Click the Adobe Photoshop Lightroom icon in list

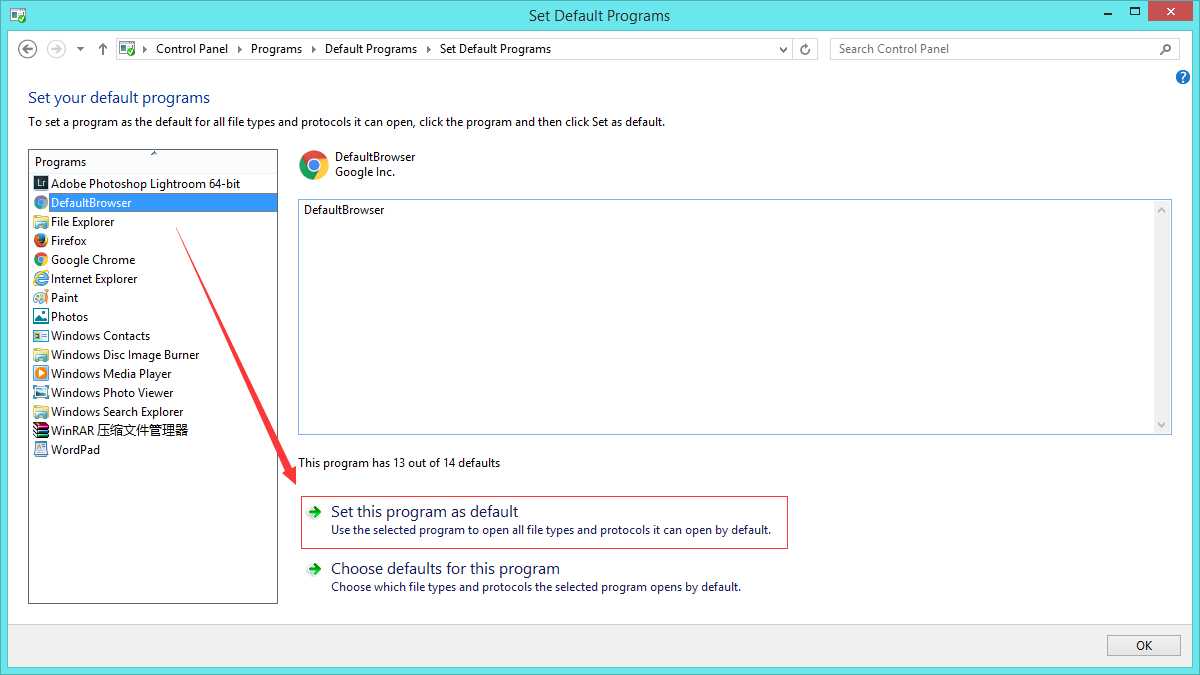pyautogui.click(x=41, y=184)
